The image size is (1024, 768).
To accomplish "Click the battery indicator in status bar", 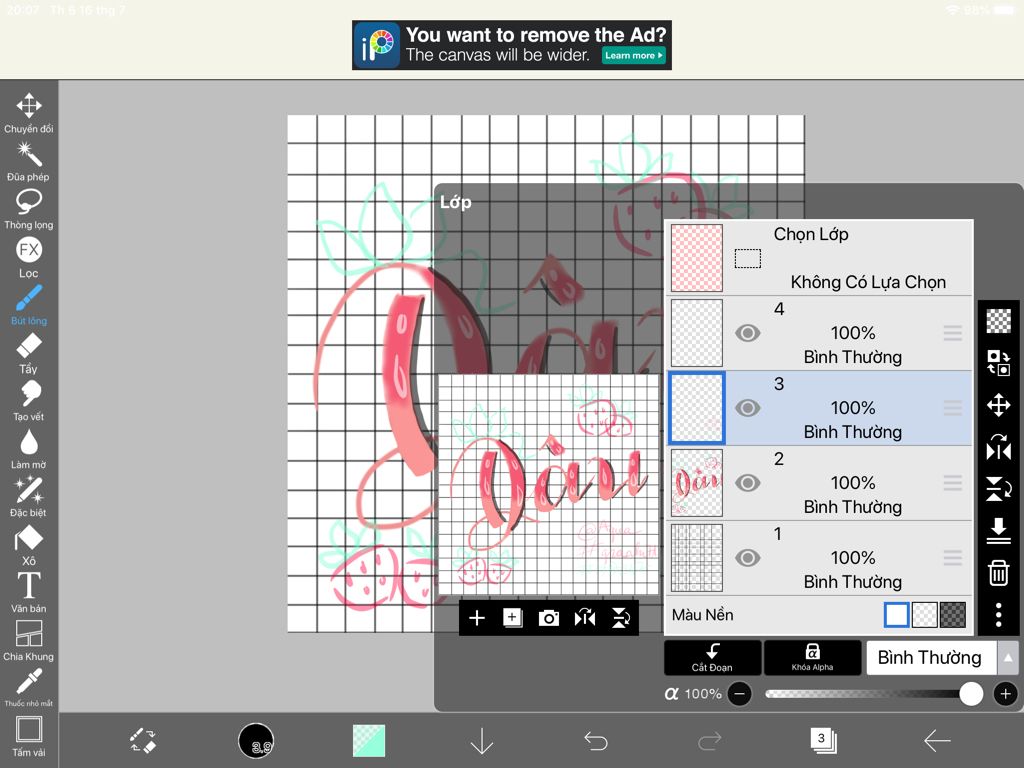I will 1004,10.
